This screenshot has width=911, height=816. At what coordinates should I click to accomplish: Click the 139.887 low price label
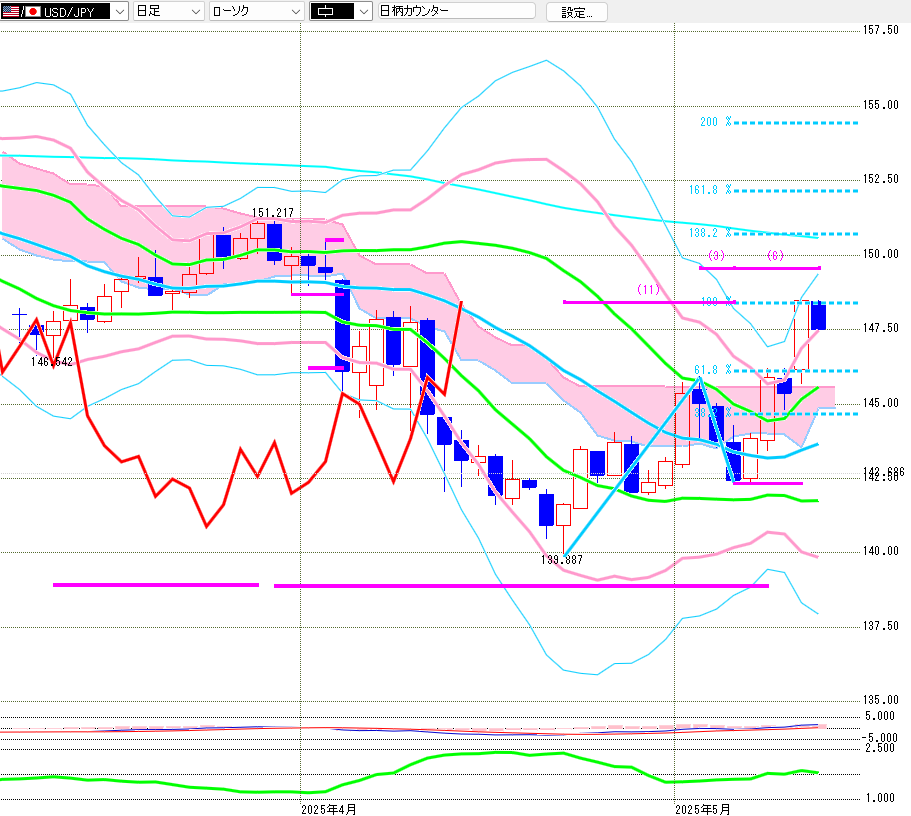pyautogui.click(x=562, y=560)
